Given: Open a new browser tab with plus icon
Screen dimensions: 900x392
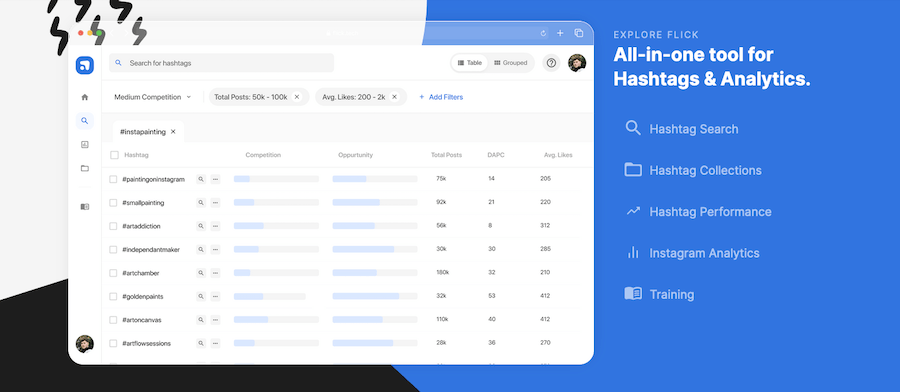Looking at the screenshot, I should (561, 33).
